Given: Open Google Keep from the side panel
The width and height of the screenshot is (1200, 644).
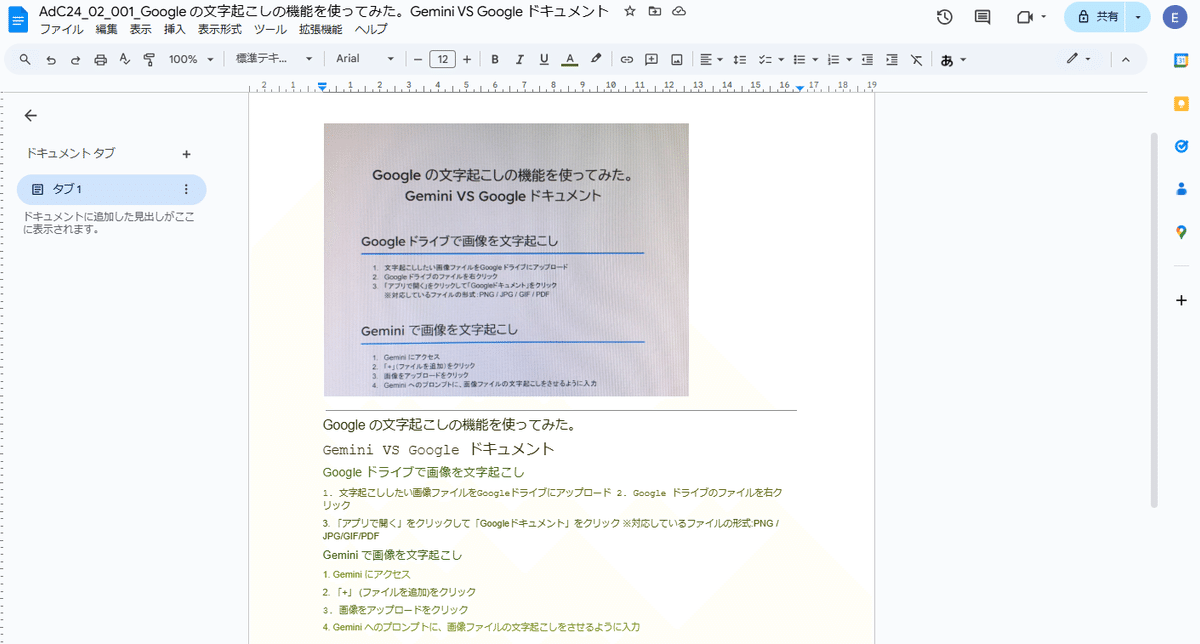Looking at the screenshot, I should coord(1181,103).
